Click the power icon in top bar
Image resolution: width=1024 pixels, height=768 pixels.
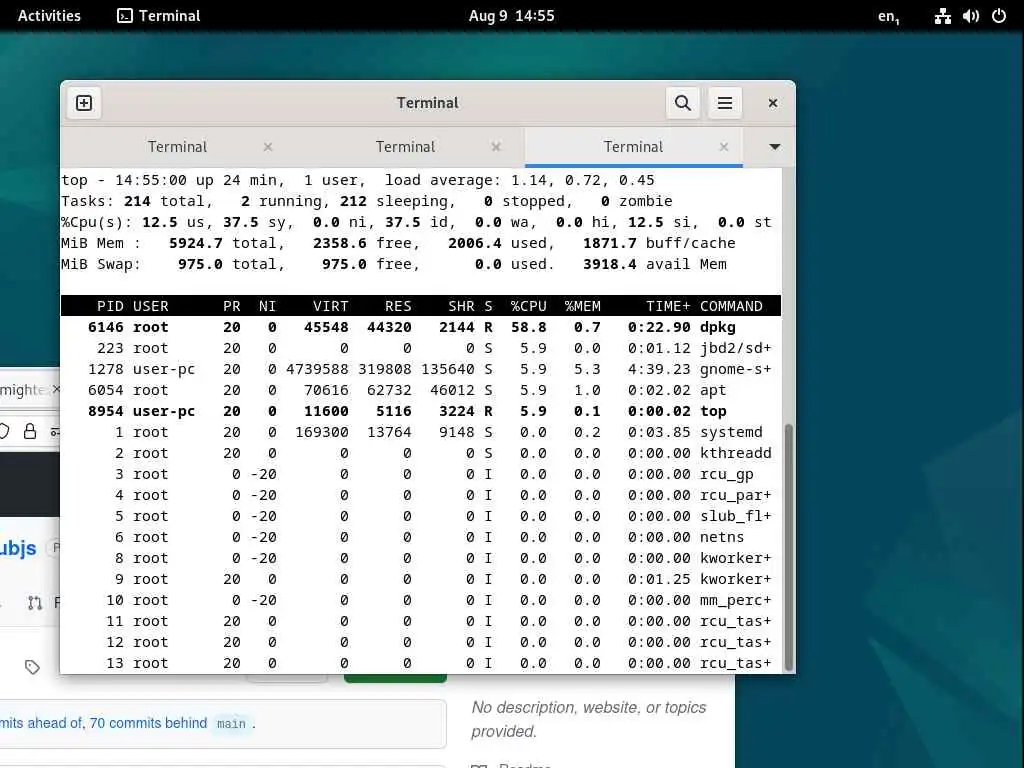pyautogui.click(x=999, y=16)
